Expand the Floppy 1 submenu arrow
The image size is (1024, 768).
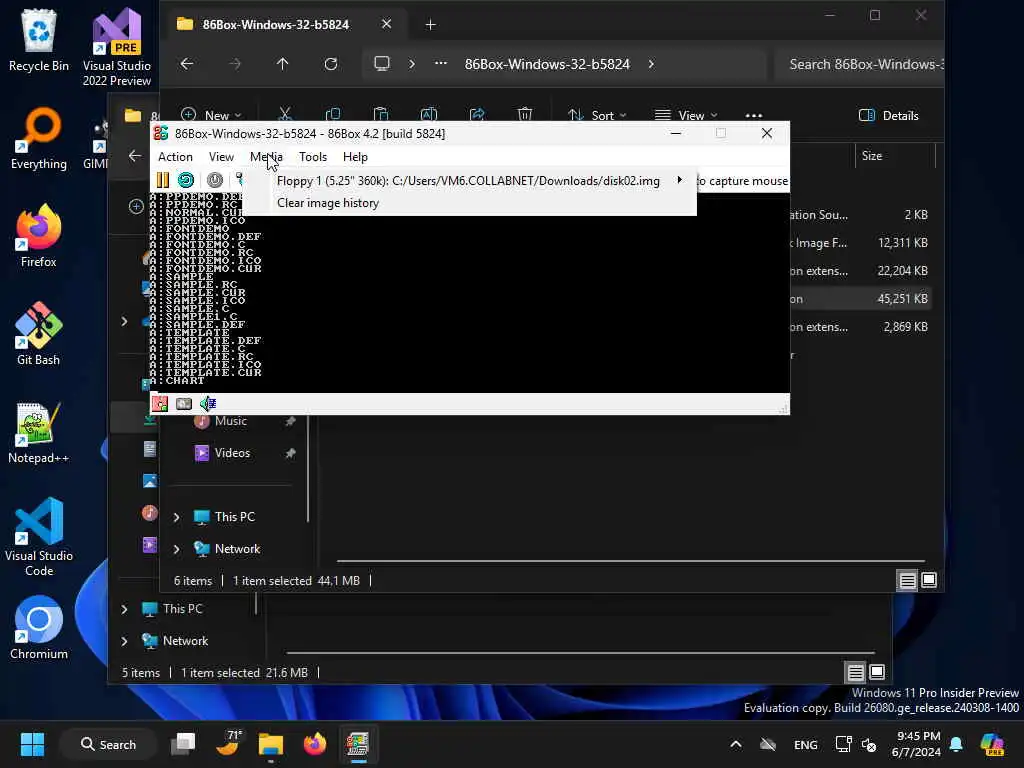[x=680, y=180]
